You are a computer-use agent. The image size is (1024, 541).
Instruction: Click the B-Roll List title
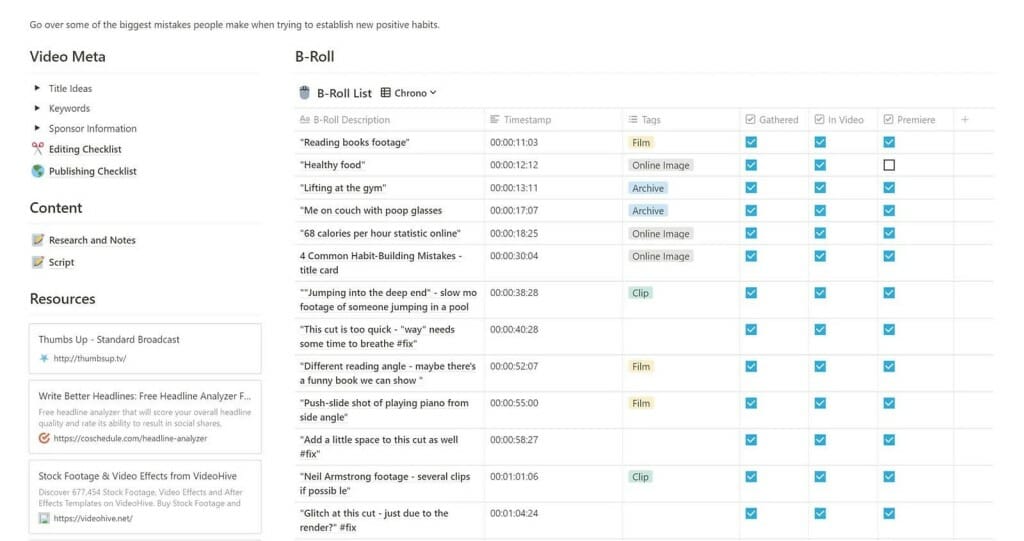point(344,93)
